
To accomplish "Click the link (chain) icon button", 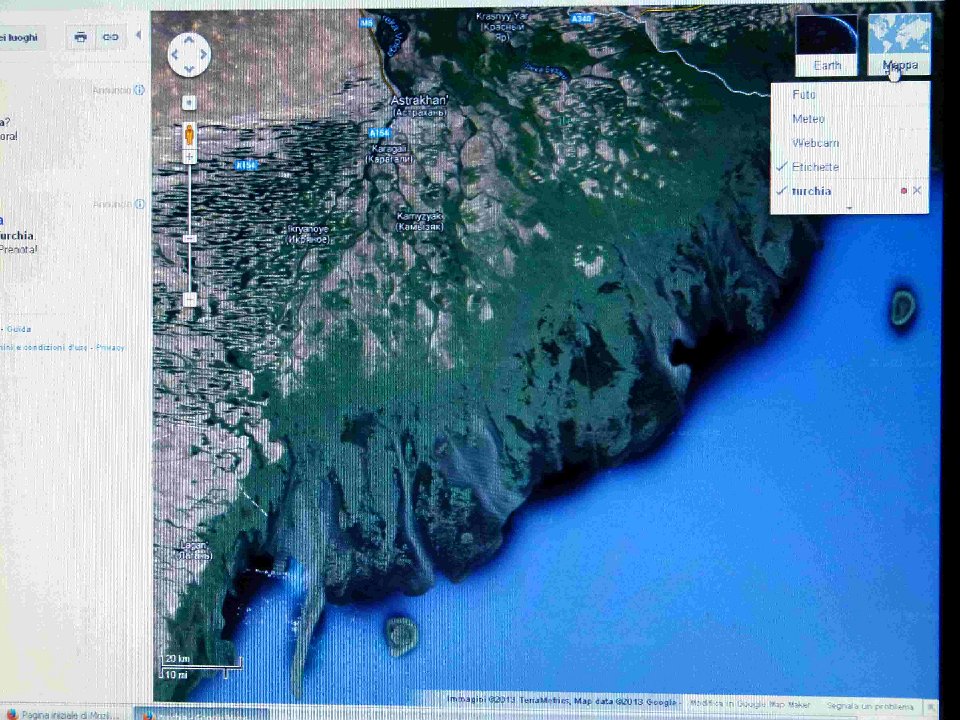I will tap(111, 37).
